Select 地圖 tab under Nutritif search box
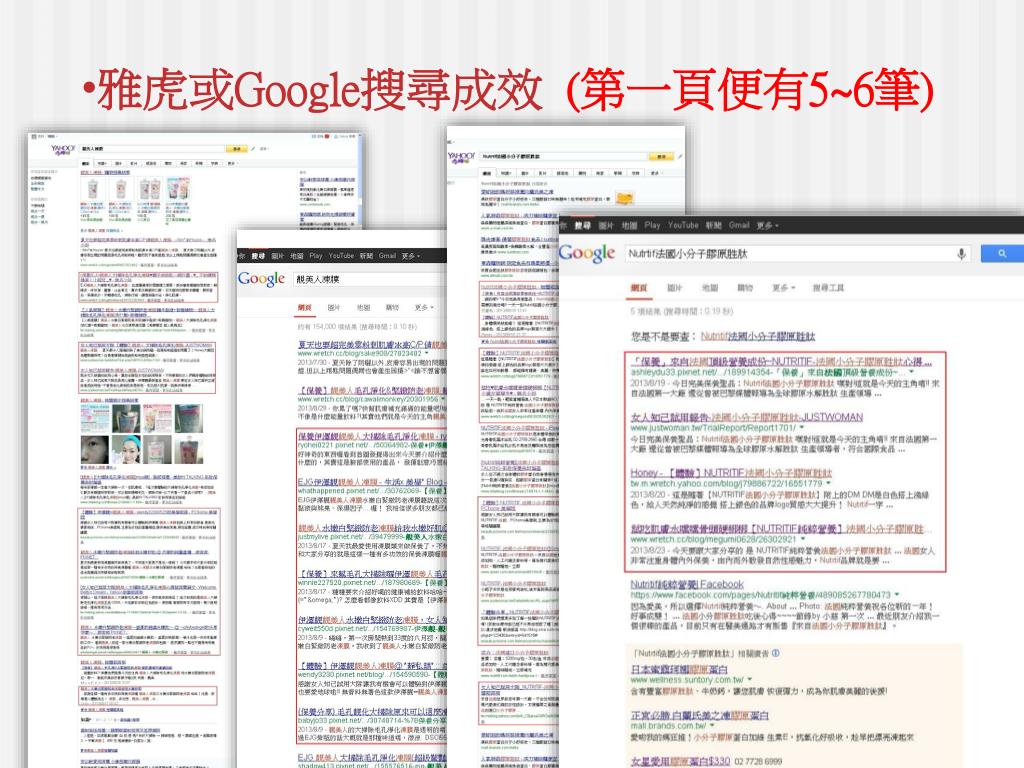 [x=709, y=287]
